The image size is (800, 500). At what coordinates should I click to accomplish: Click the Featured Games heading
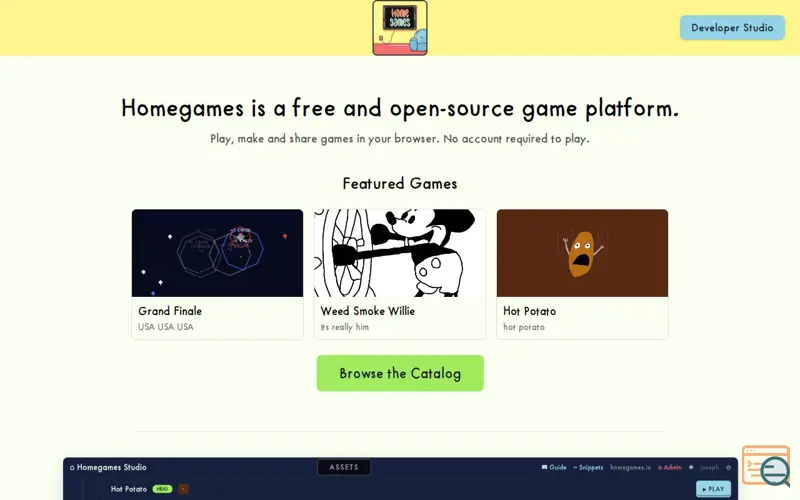pyautogui.click(x=400, y=184)
